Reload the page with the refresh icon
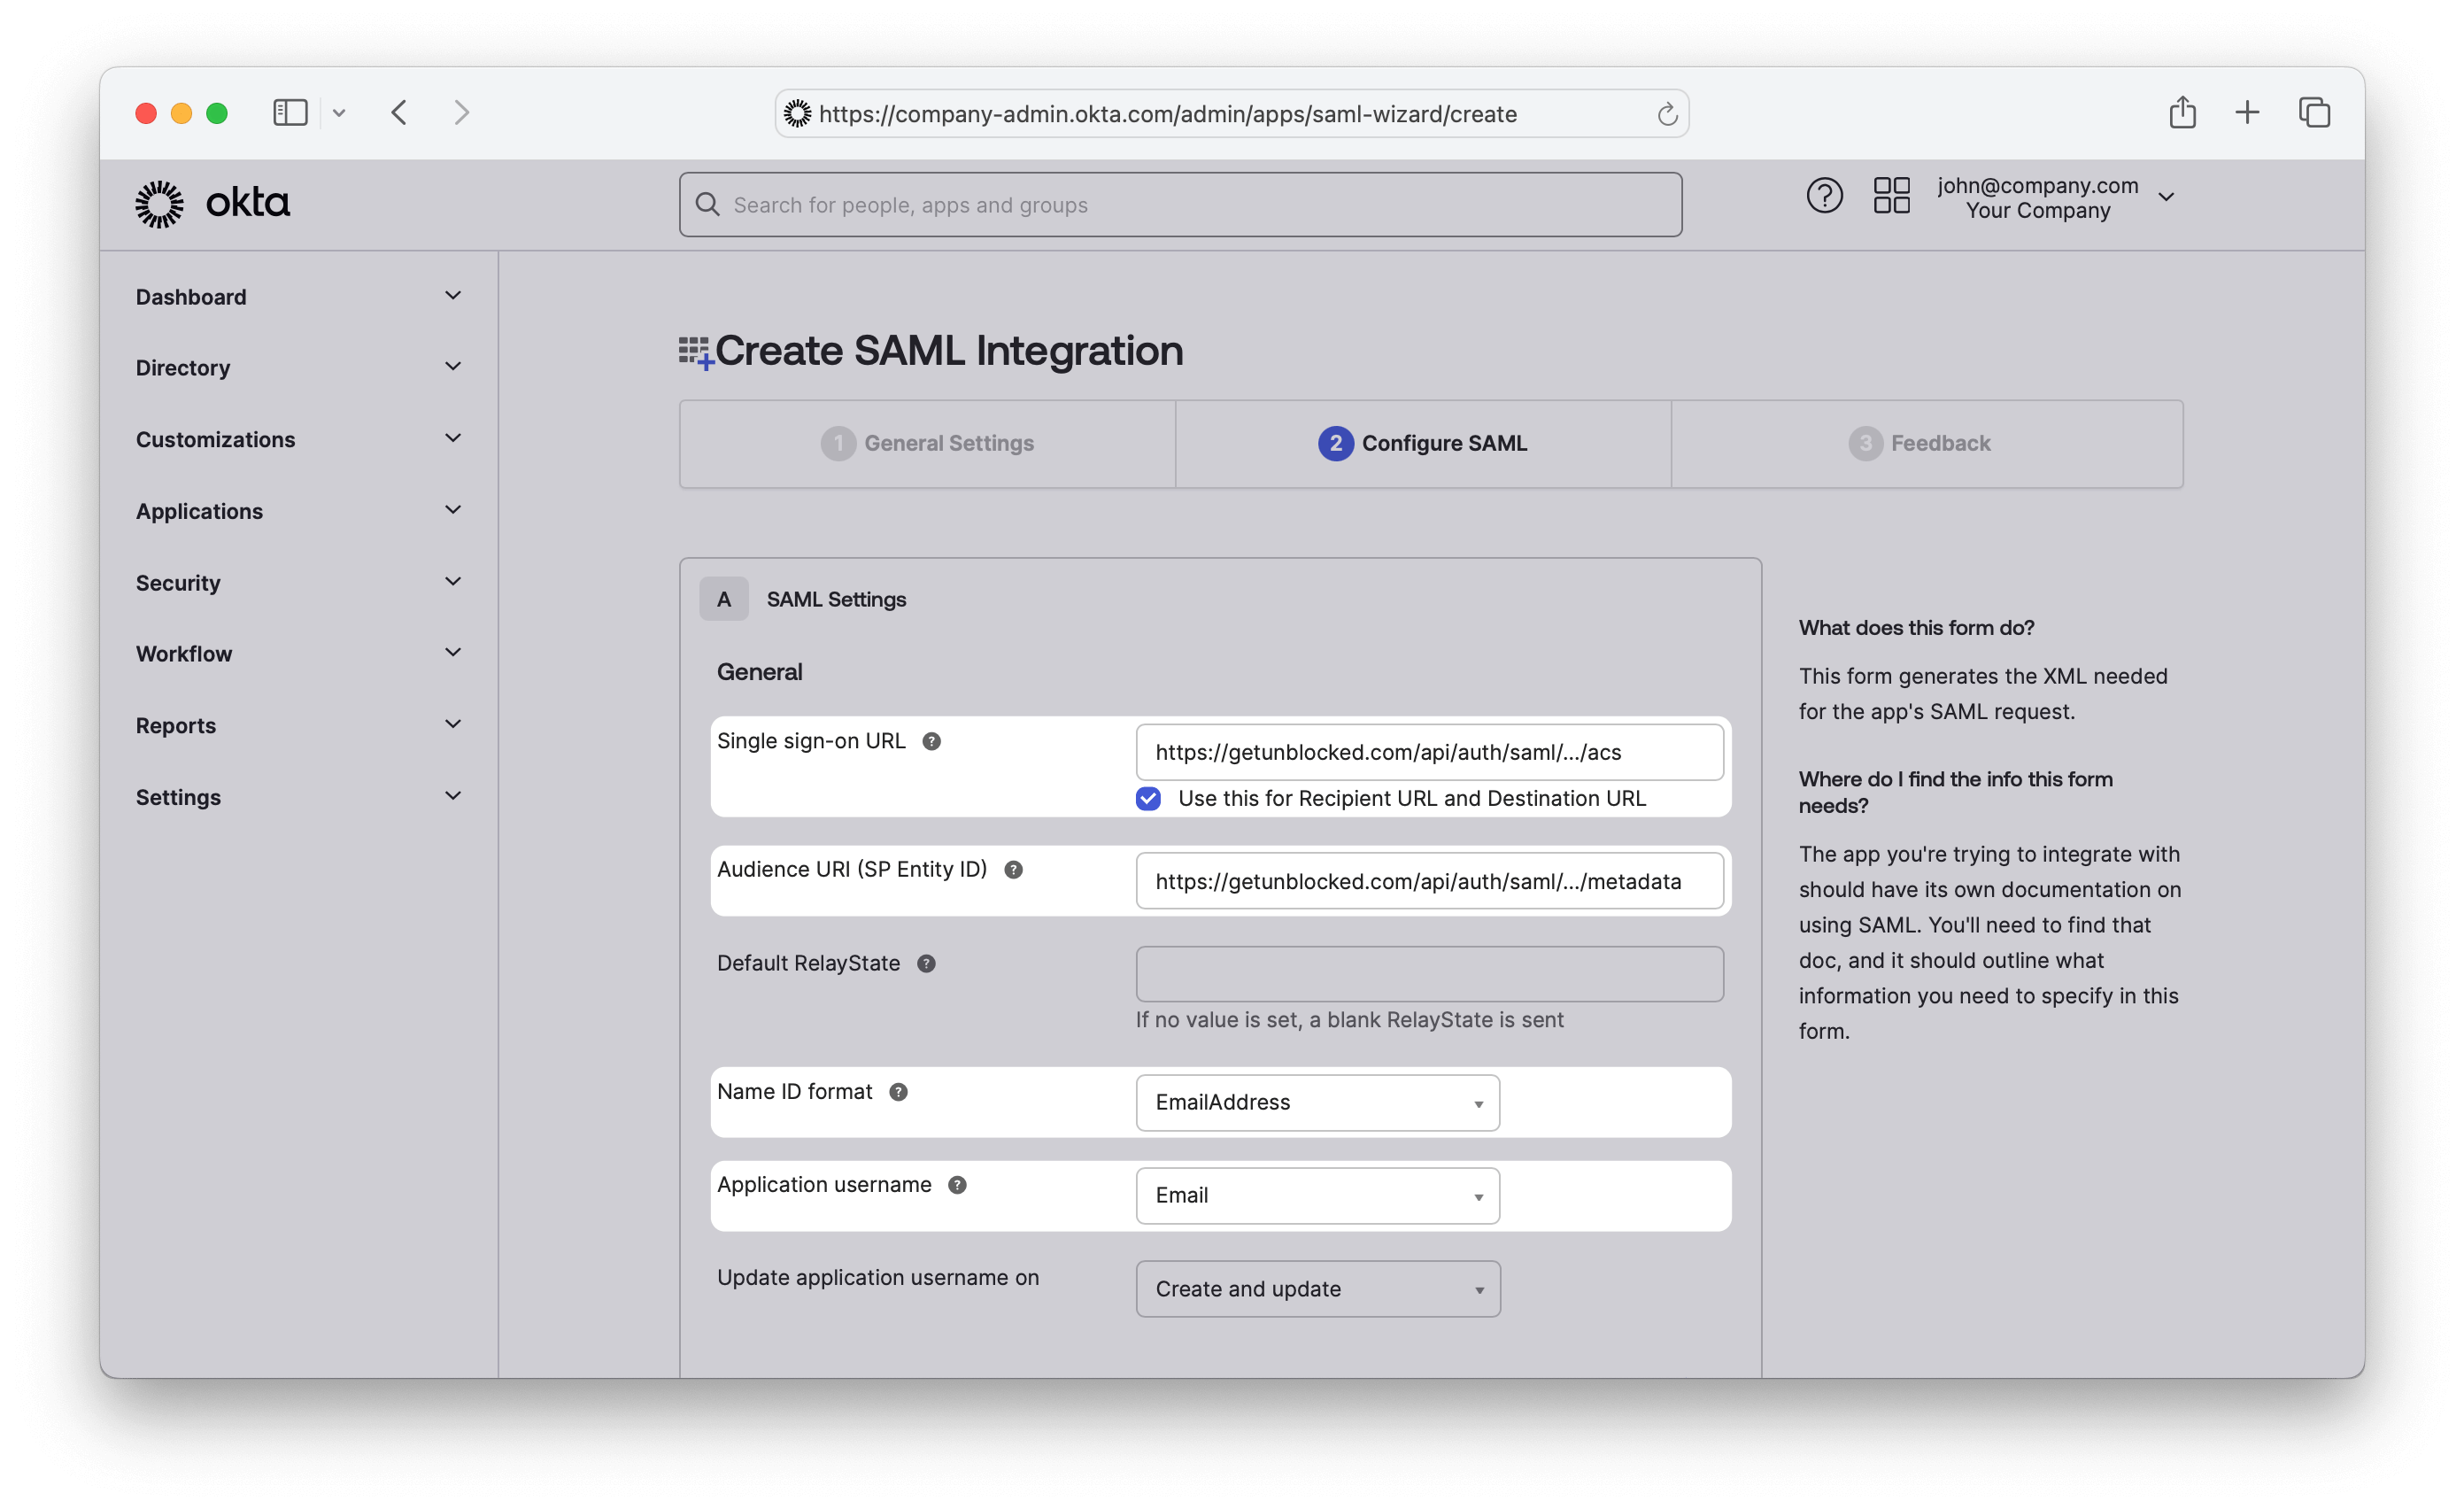The height and width of the screenshot is (1509, 2464). [1667, 114]
